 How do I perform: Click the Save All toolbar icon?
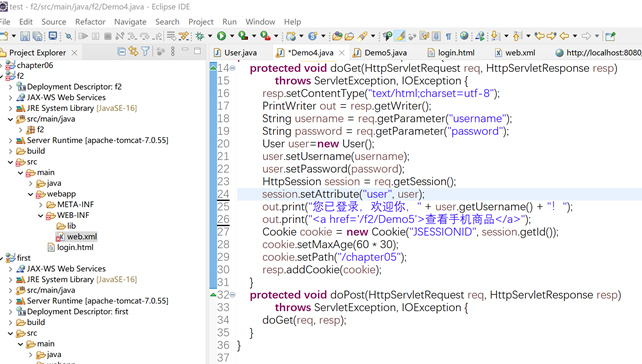[x=38, y=36]
